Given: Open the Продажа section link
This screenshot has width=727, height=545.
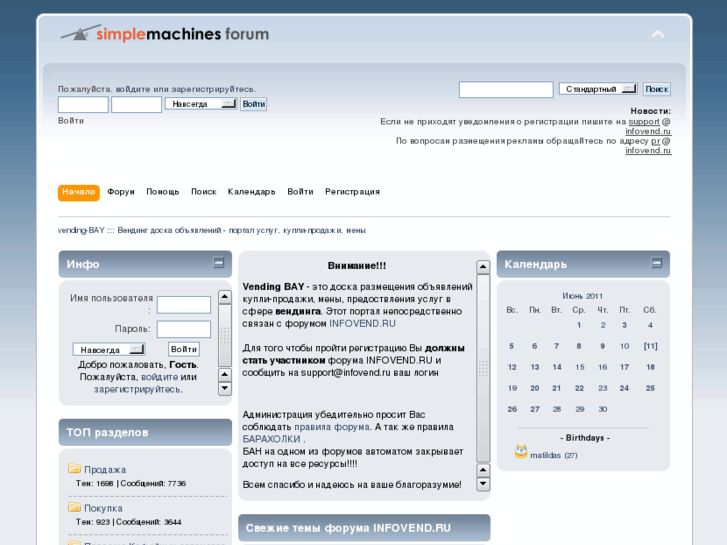Looking at the screenshot, I should click(x=105, y=469).
